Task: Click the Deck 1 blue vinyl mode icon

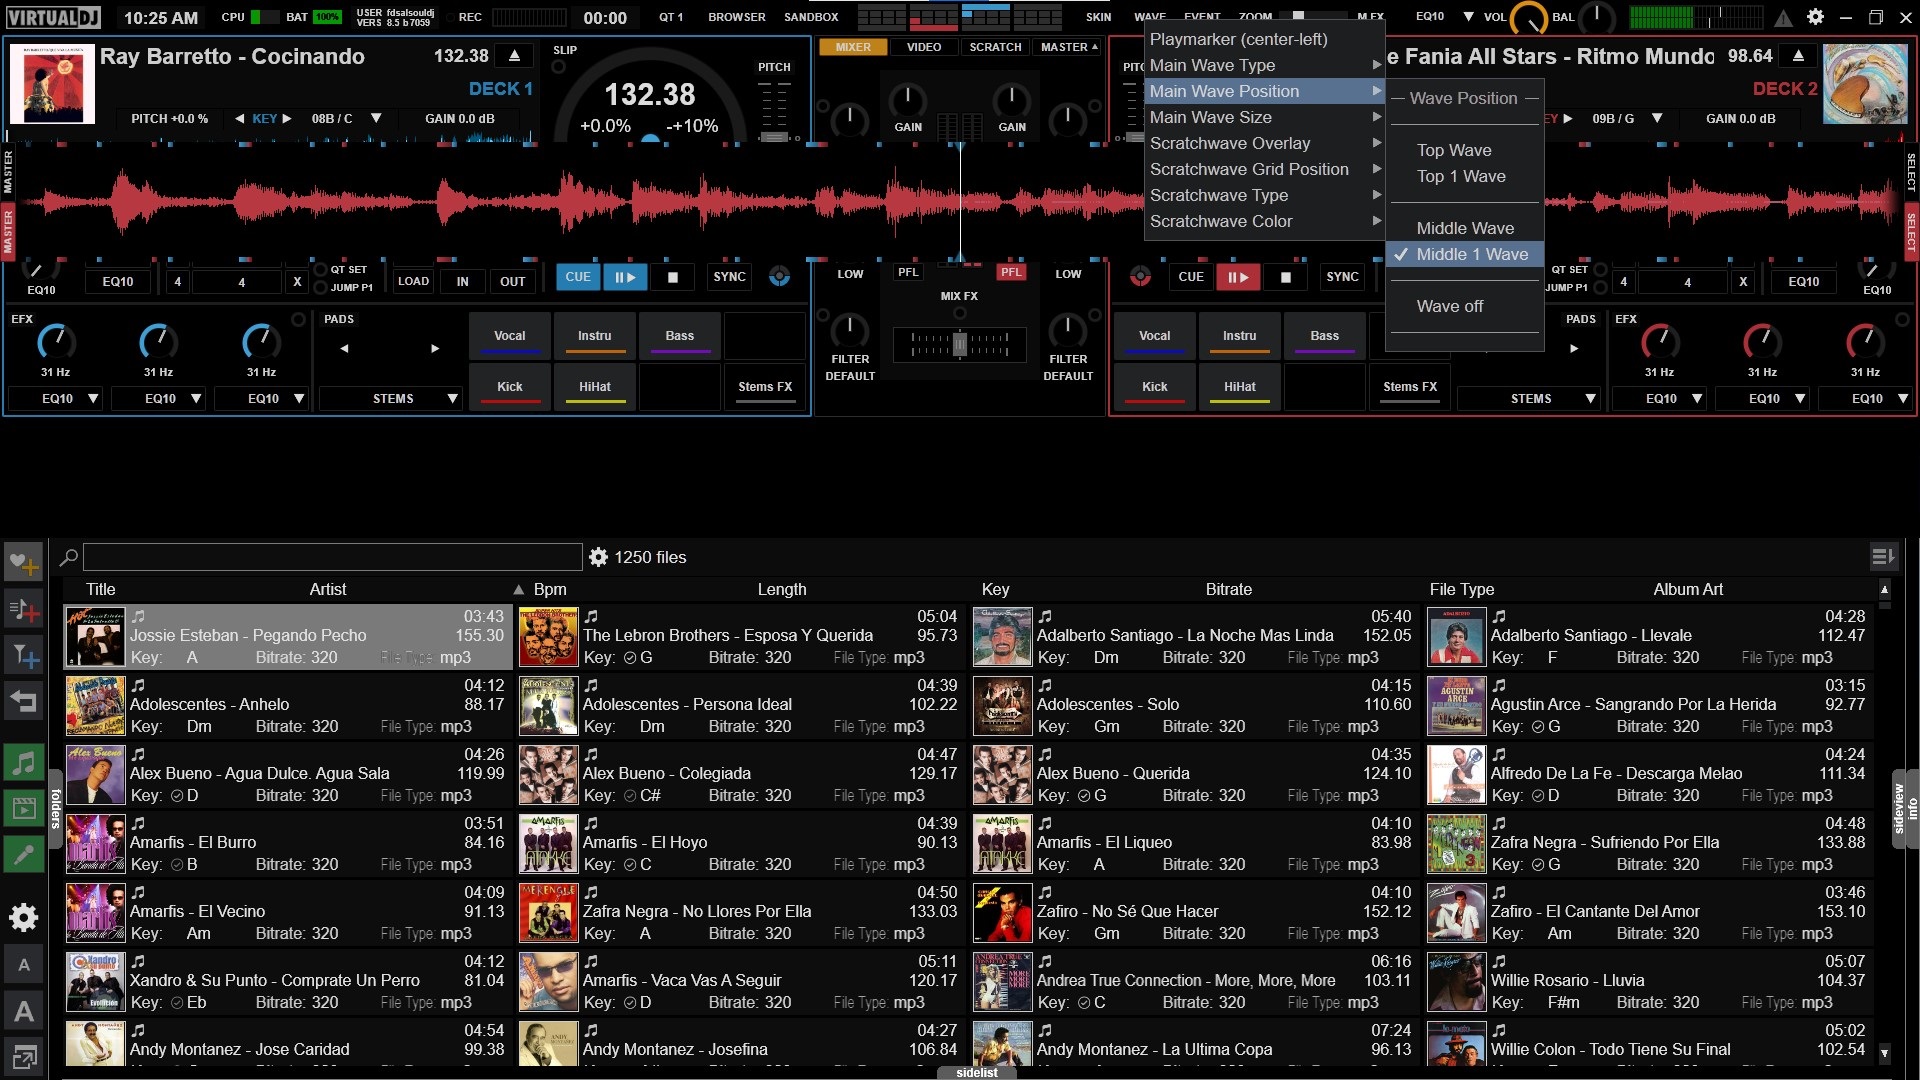Action: [x=780, y=277]
